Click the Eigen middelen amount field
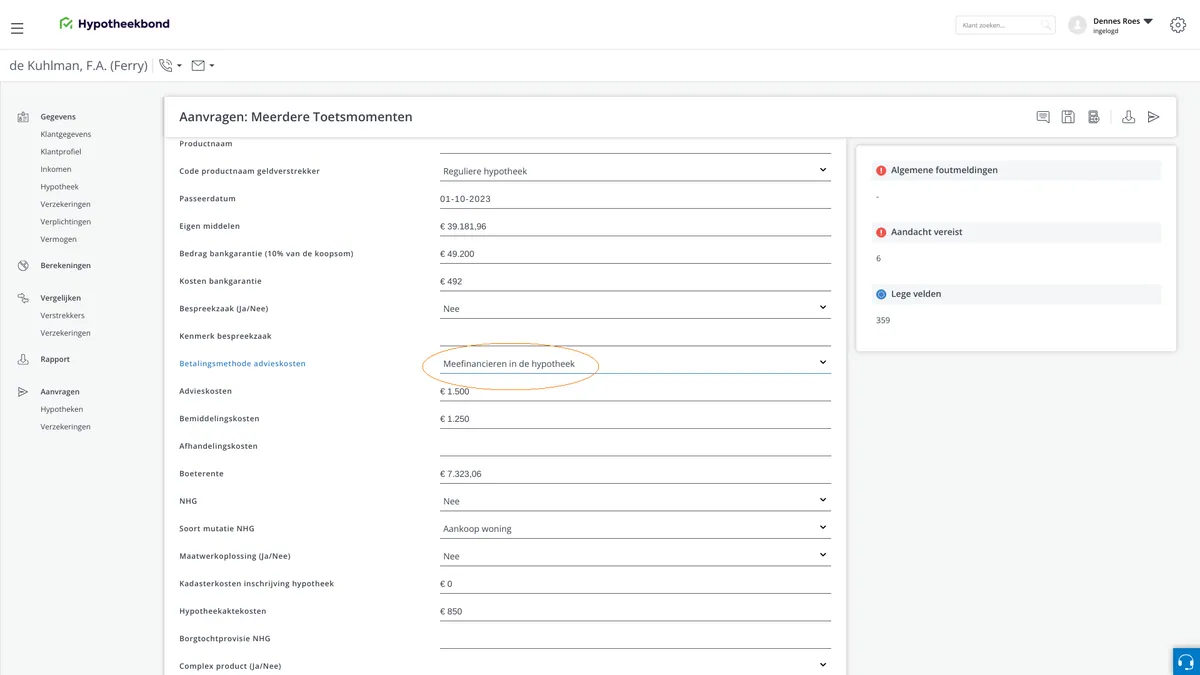Image resolution: width=1200 pixels, height=675 pixels. coord(635,226)
